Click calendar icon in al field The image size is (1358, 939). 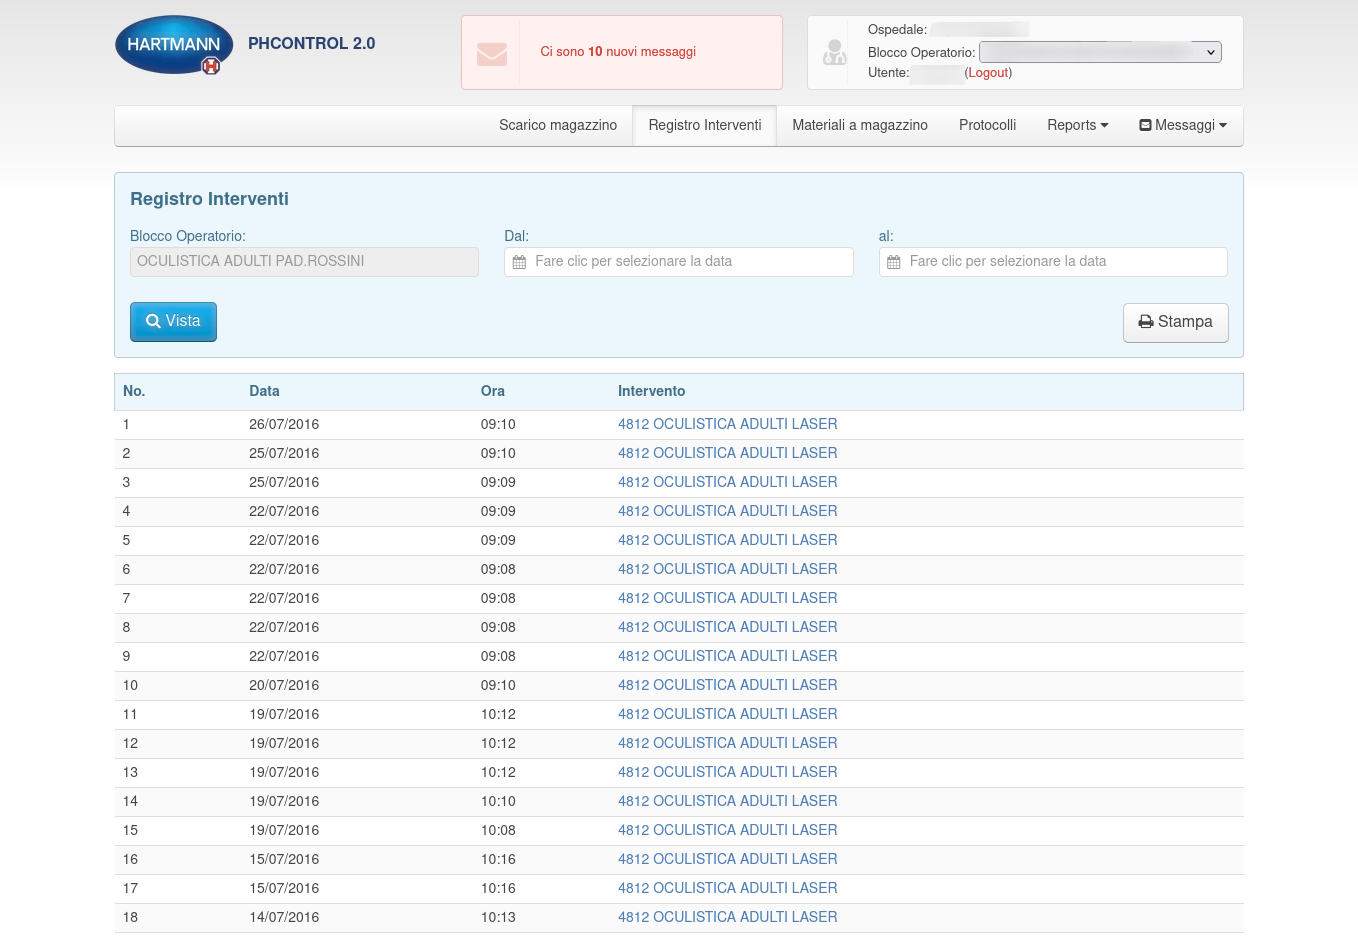[x=894, y=262]
